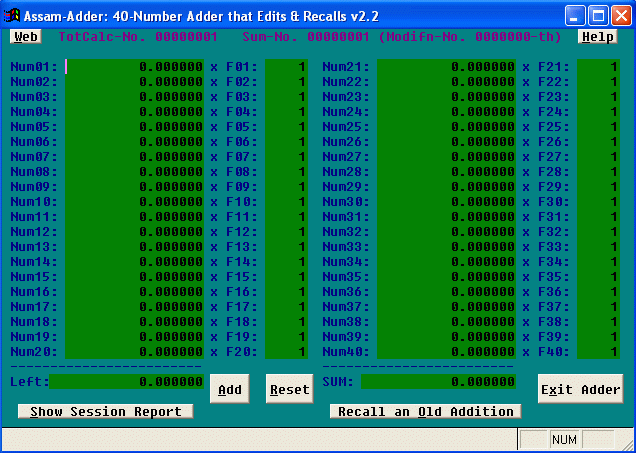Click the Sum-No. 00000001 text
This screenshot has height=453, width=636.
(x=306, y=37)
